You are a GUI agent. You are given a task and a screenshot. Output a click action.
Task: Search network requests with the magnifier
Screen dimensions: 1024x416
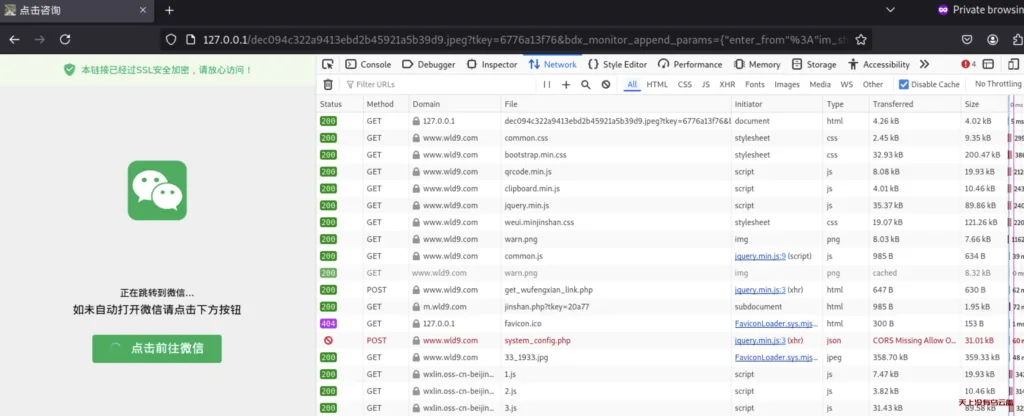coord(586,84)
